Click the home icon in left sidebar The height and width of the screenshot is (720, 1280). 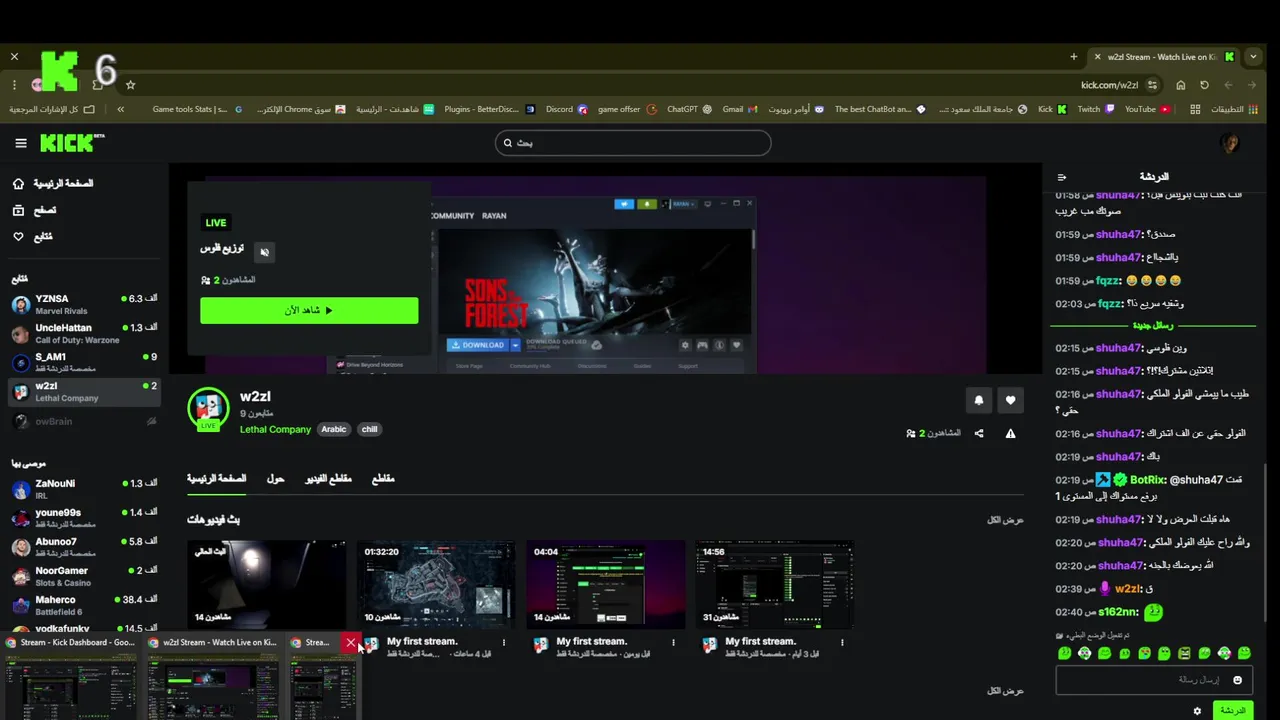18,184
